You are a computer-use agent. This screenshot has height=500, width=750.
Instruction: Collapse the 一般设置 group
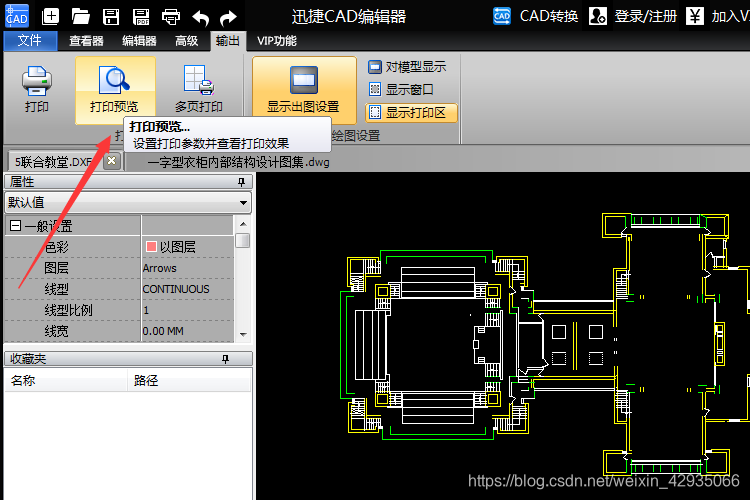point(15,225)
